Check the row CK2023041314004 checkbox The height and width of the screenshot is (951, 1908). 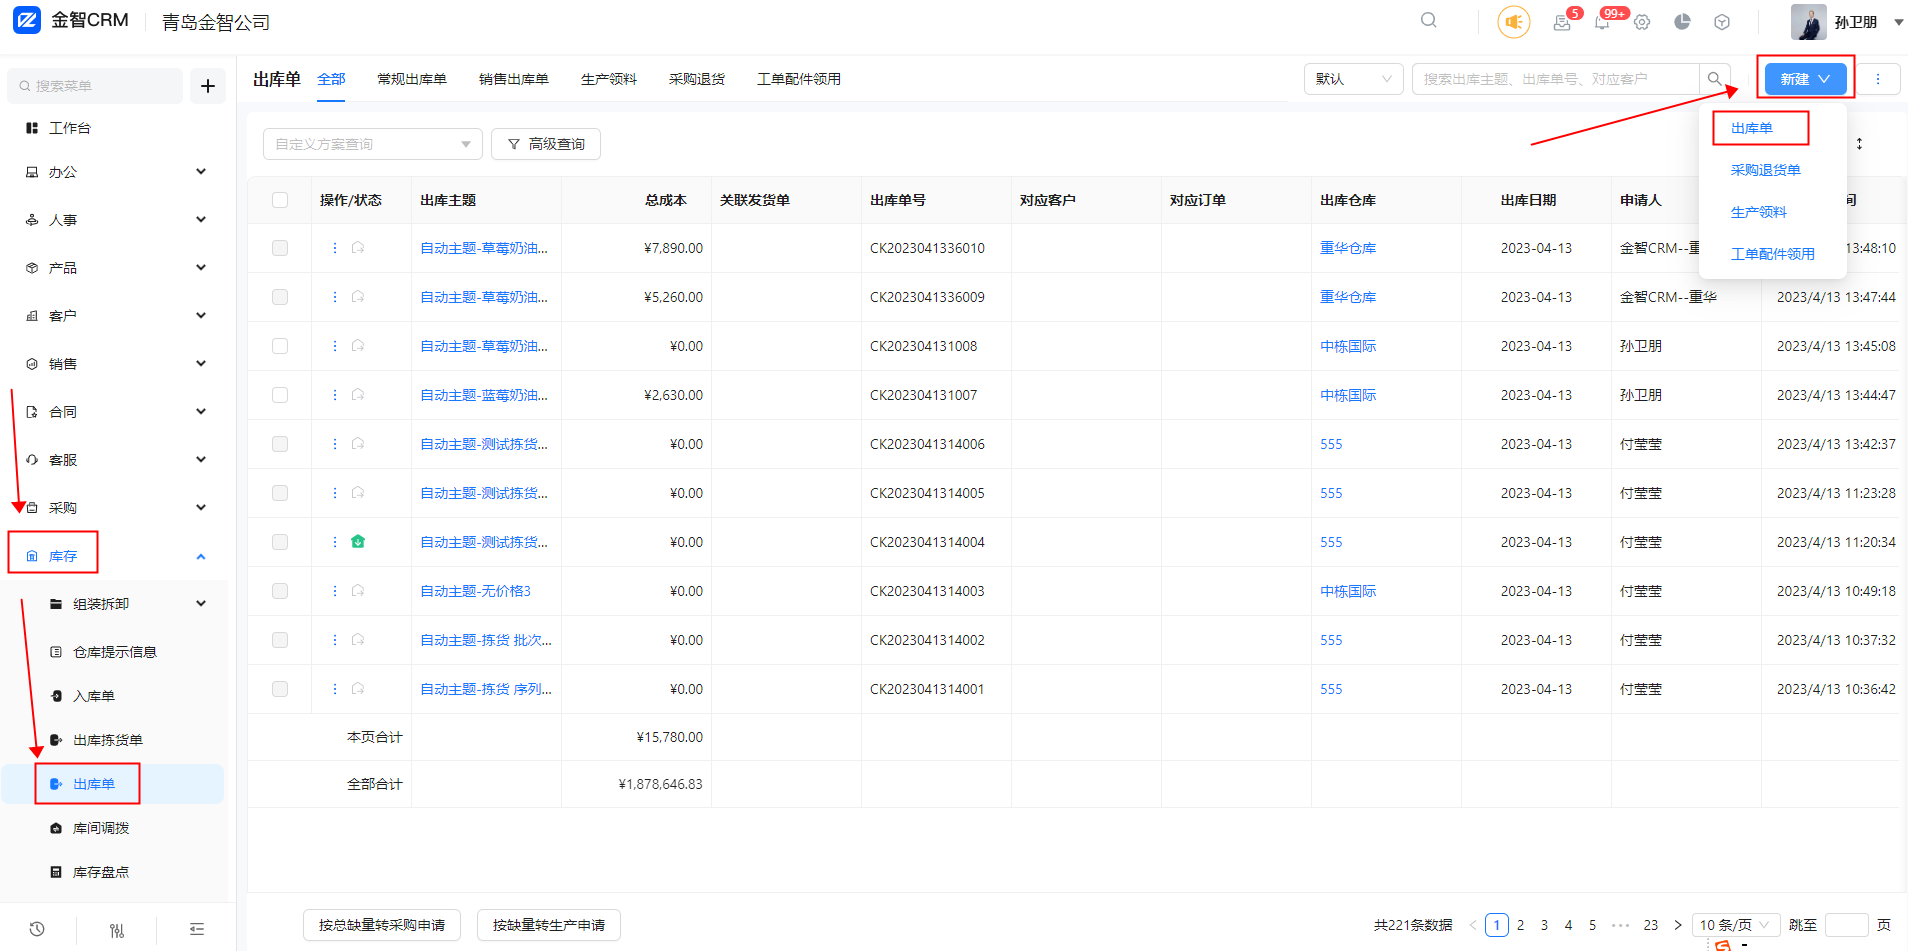[280, 542]
